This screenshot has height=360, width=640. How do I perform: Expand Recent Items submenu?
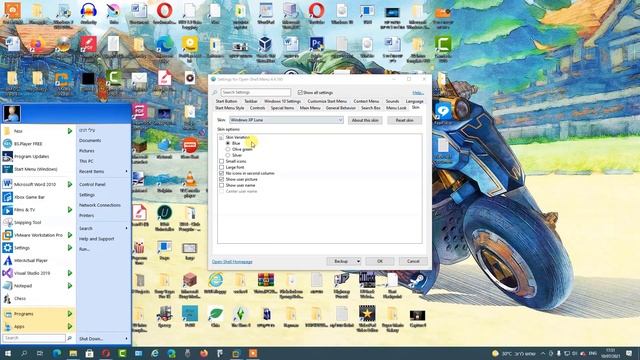tap(103, 171)
